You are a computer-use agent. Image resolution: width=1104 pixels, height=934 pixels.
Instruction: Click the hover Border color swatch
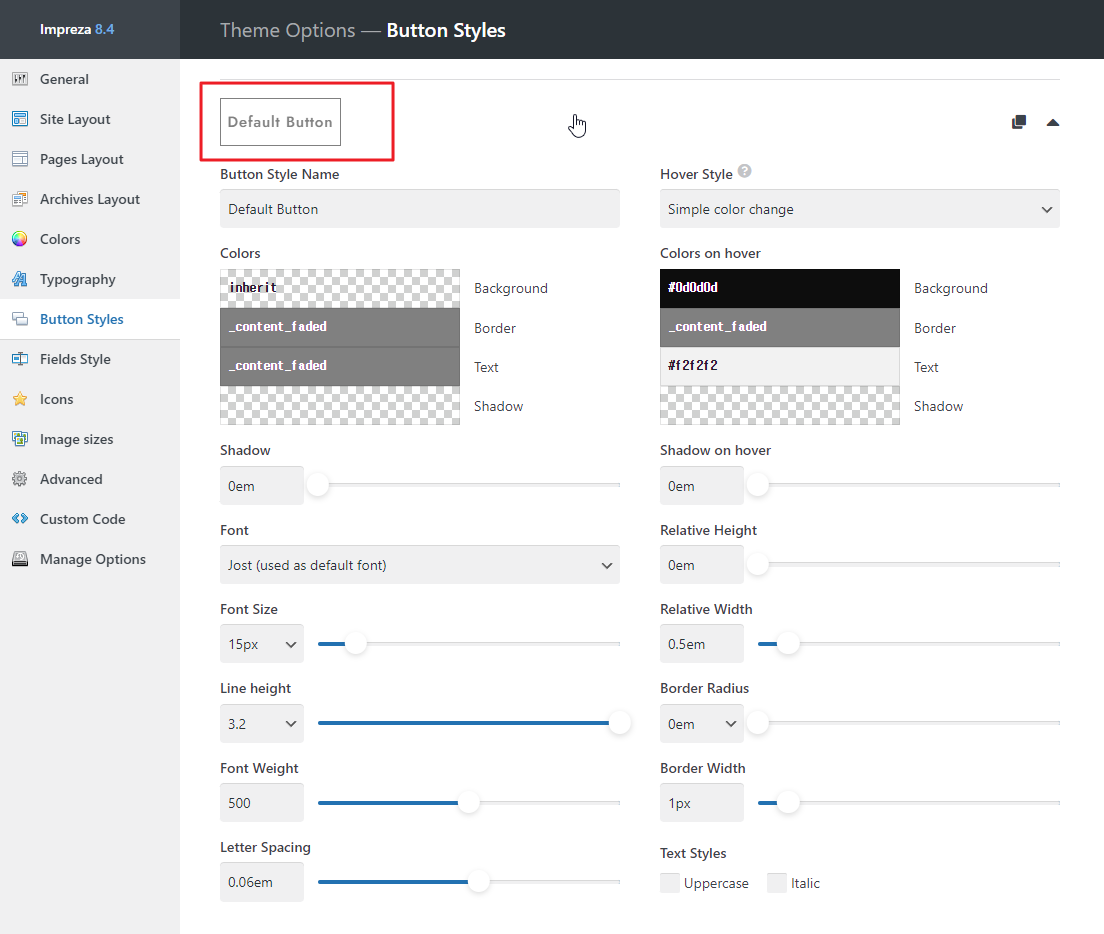coord(779,327)
